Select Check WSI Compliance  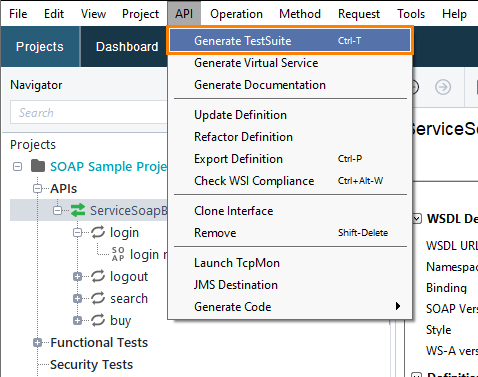coord(290,181)
